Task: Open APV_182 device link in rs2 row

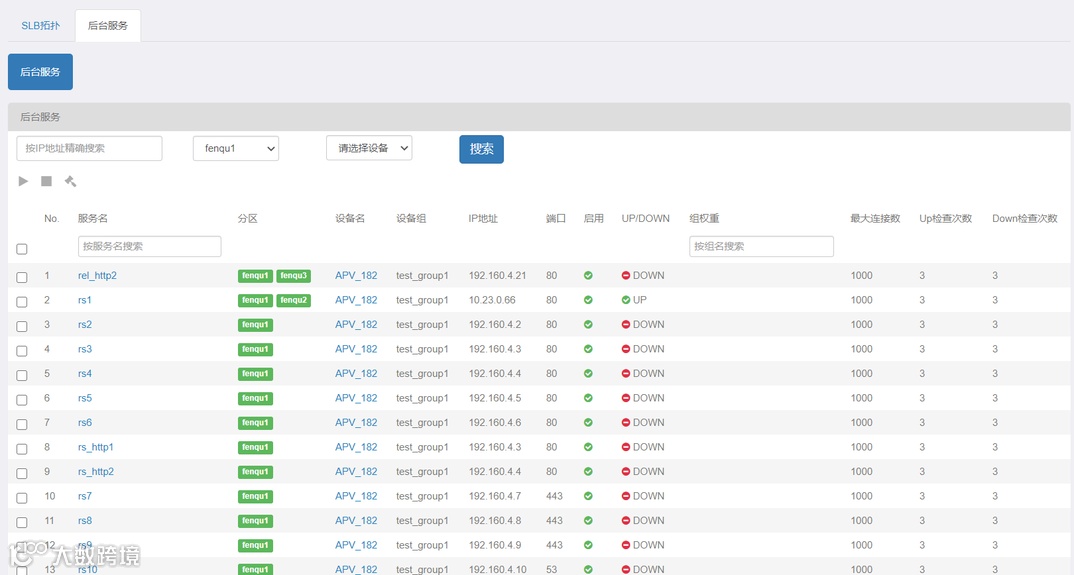Action: [x=356, y=325]
